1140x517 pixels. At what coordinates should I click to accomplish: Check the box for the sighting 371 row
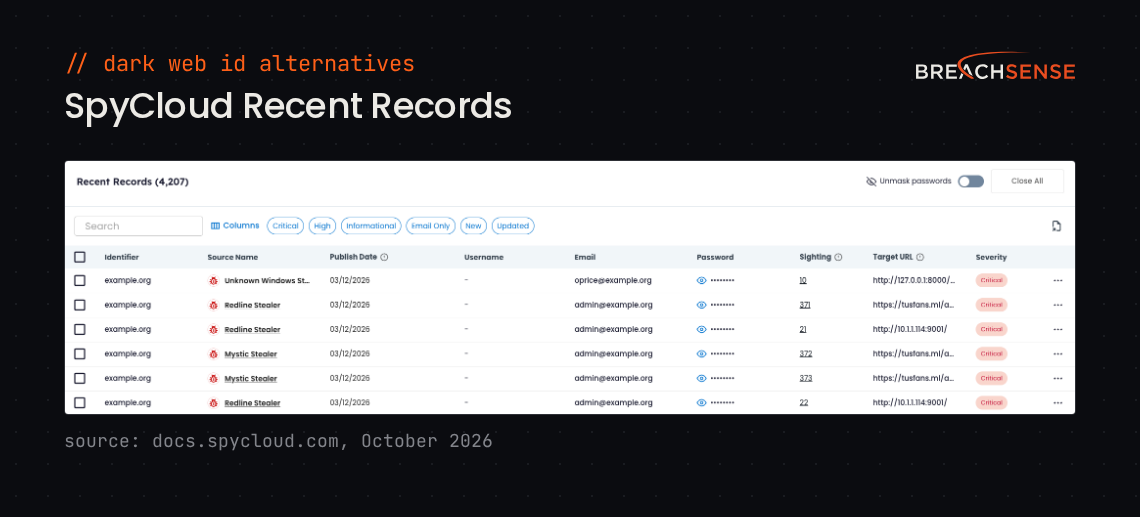pos(80,305)
